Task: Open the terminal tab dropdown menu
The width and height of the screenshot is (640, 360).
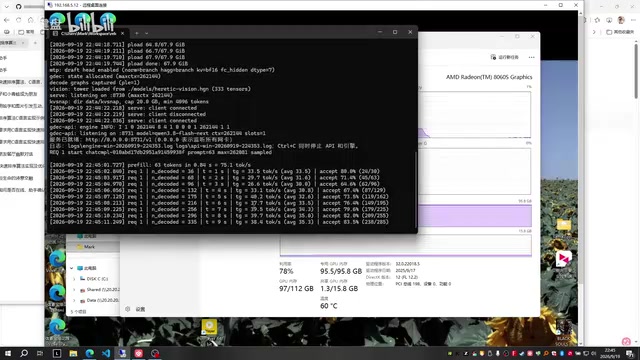Action: pyautogui.click(x=147, y=33)
